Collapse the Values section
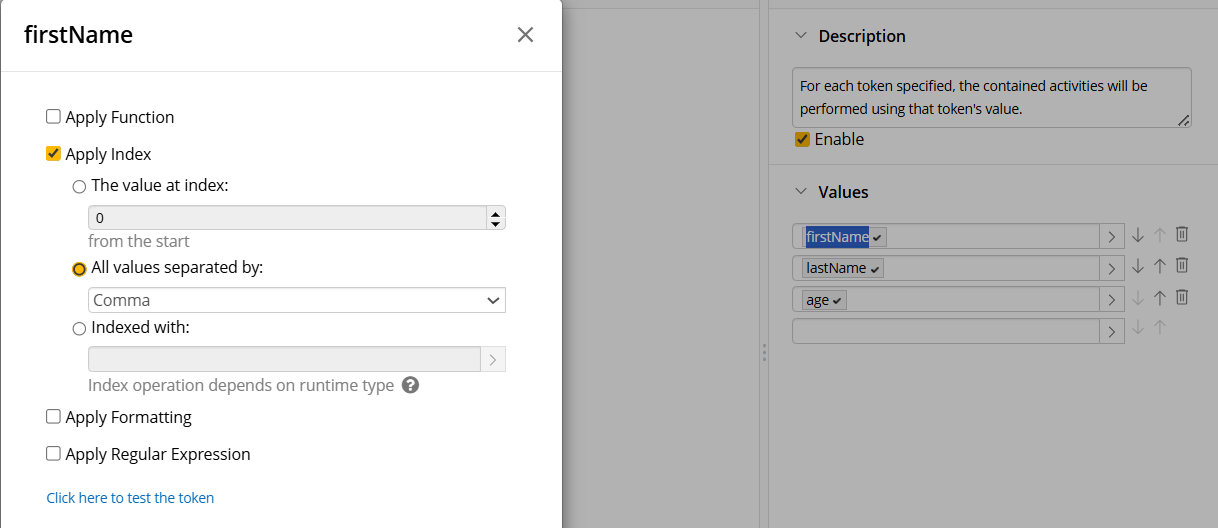The width and height of the screenshot is (1218, 528). coord(800,192)
